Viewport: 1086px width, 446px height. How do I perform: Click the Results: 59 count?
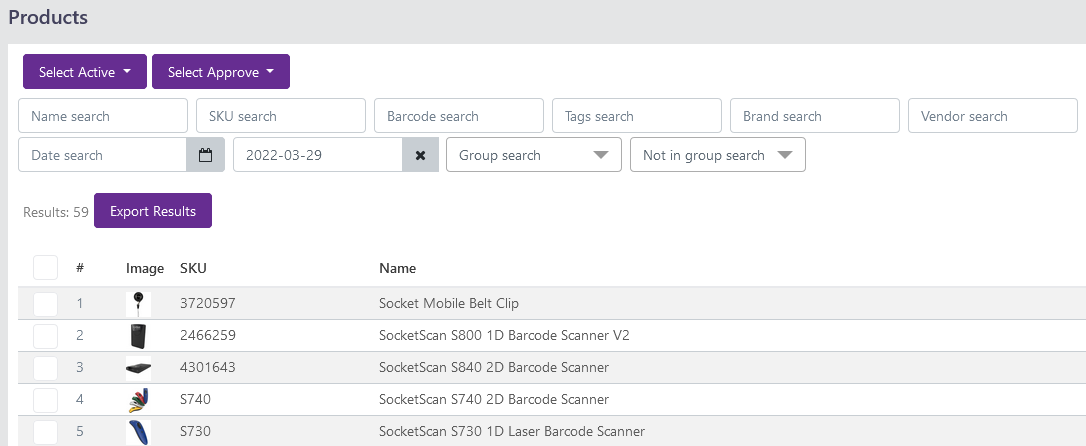[56, 212]
